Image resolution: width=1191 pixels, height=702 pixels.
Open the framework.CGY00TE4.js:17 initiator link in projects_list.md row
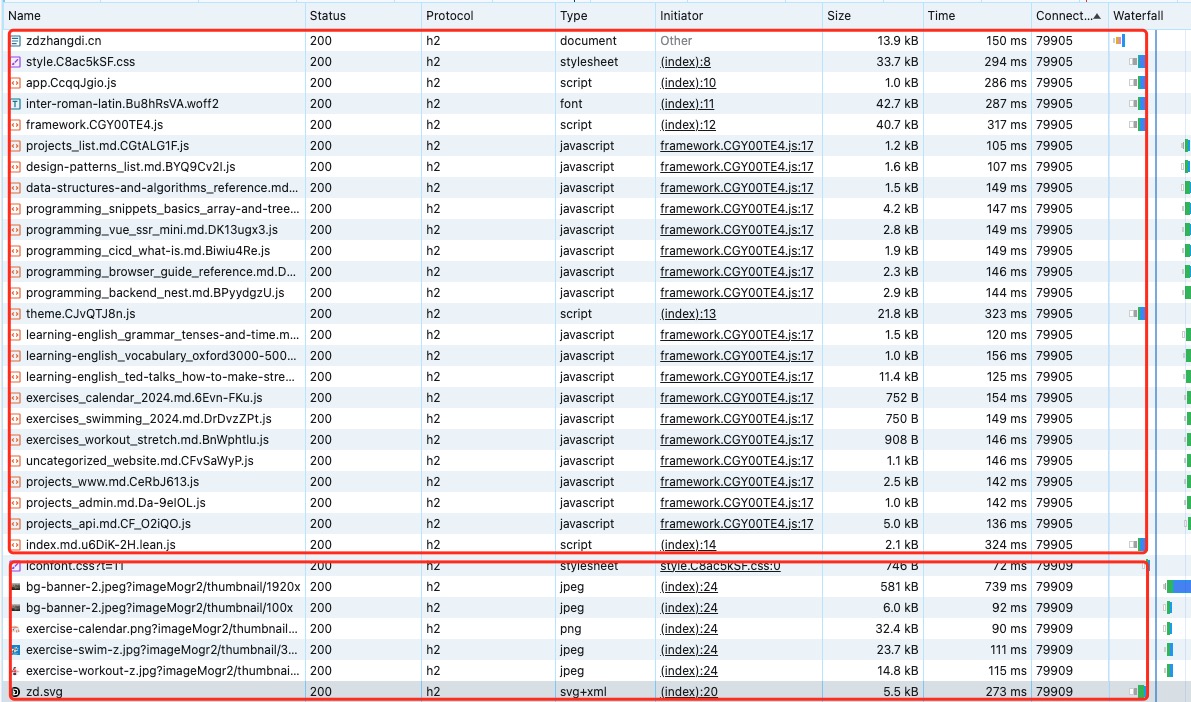click(x=736, y=146)
